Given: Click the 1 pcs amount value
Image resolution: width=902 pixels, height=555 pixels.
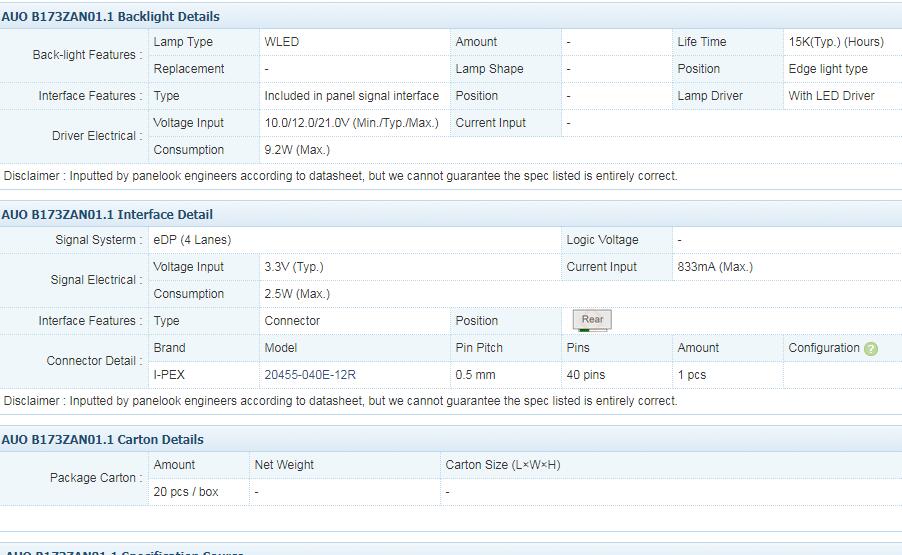Looking at the screenshot, I should [x=691, y=375].
